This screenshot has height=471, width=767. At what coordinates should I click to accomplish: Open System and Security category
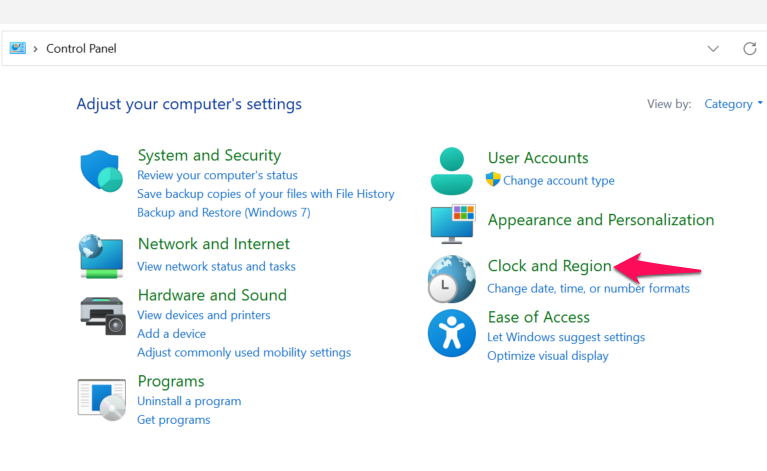(x=209, y=156)
